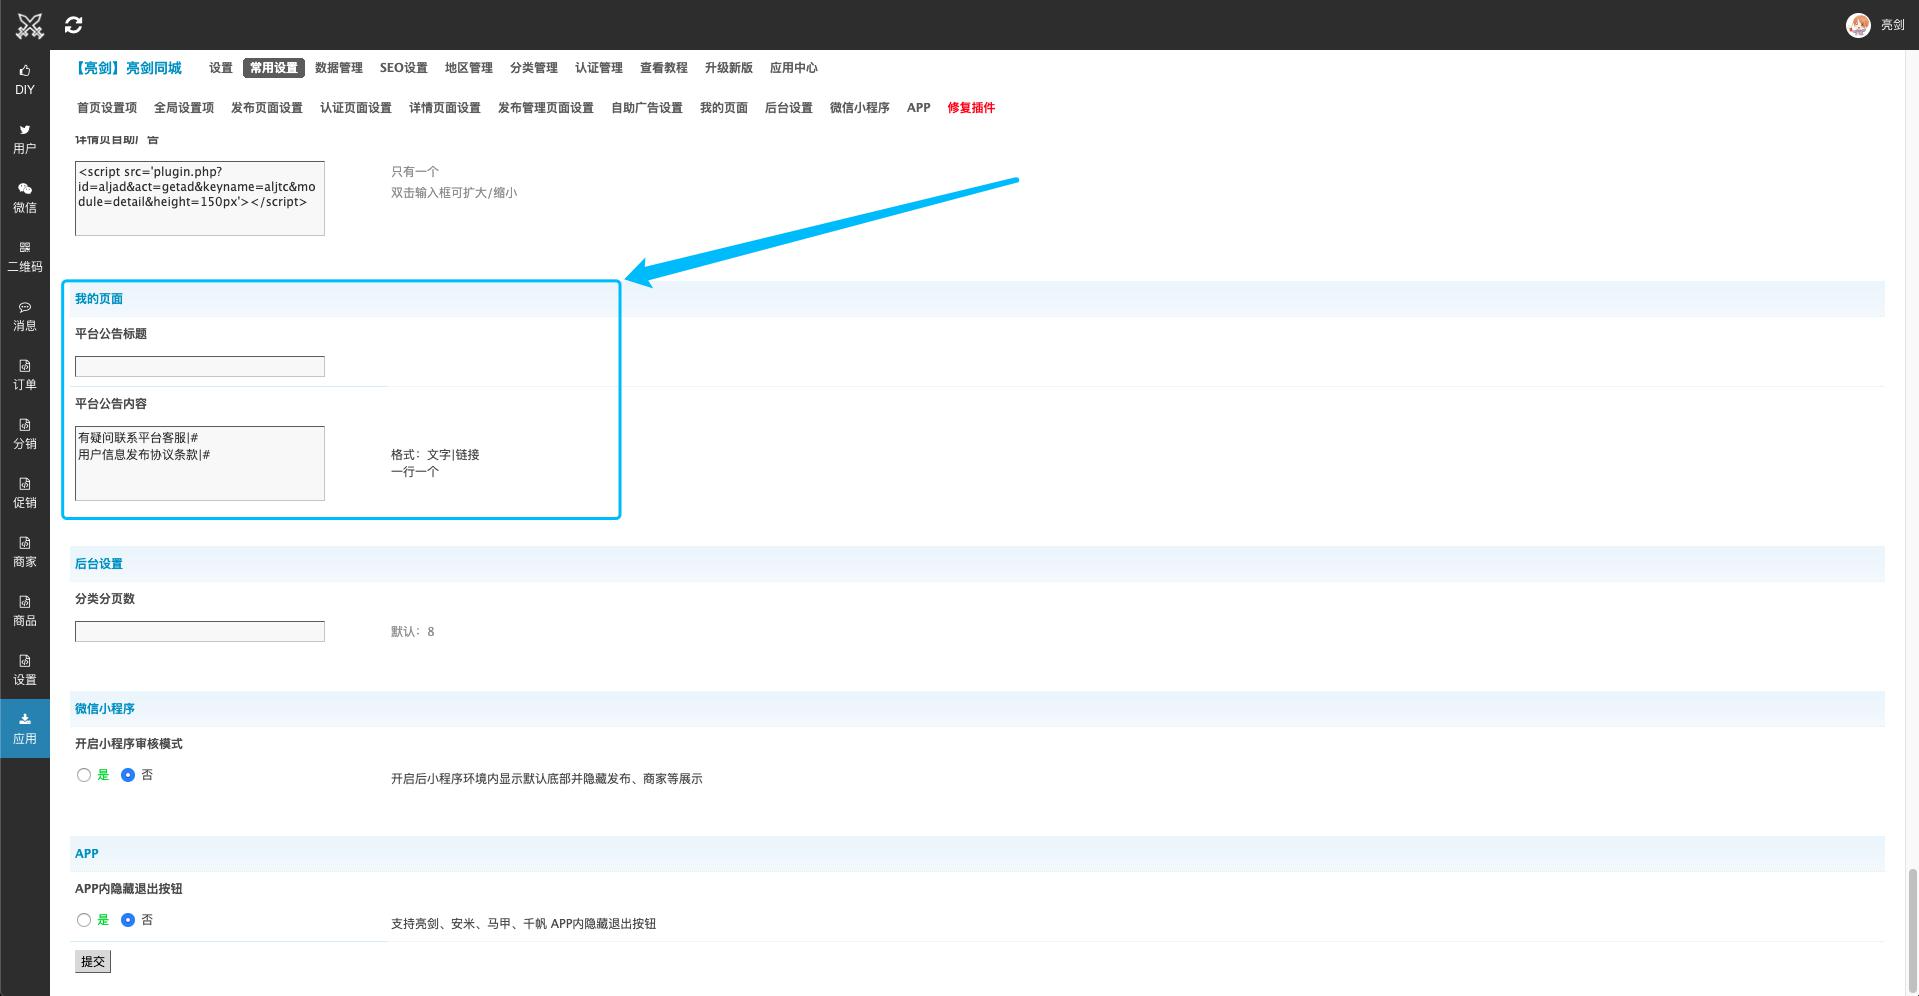Viewport: 1919px width, 996px height.
Task: Open the 数据管理 tab
Action: pyautogui.click(x=339, y=68)
